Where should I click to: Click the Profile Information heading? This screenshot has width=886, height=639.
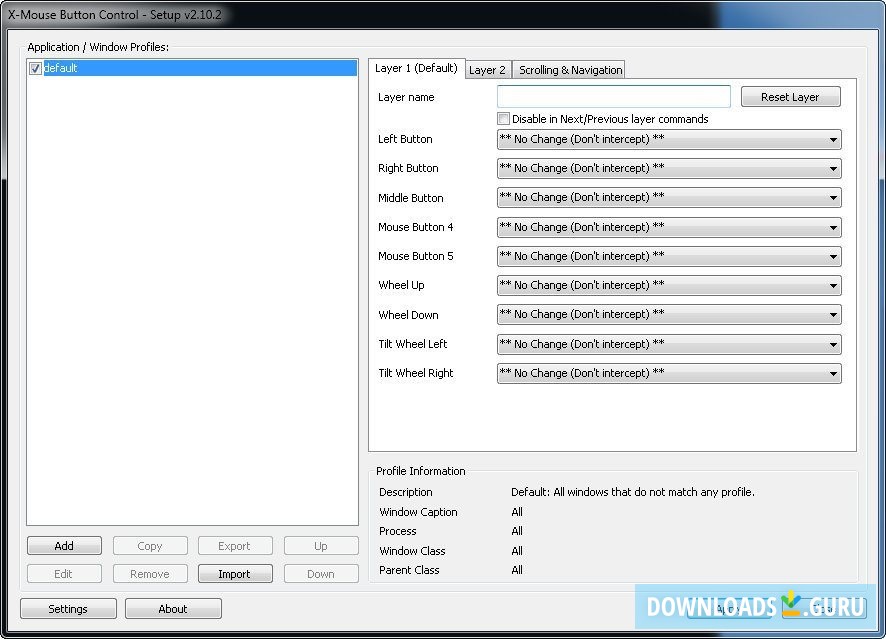pos(421,471)
